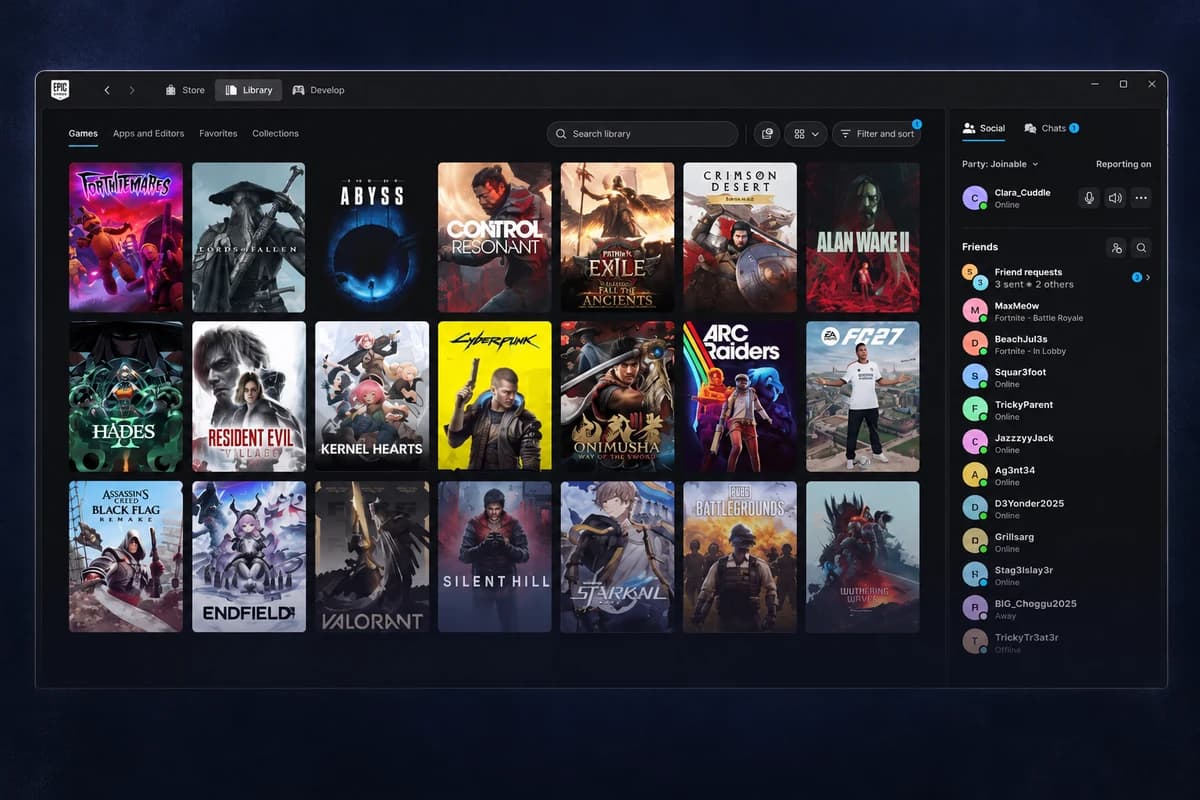The height and width of the screenshot is (800, 1200).
Task: Click the Reporting on label
Action: click(x=1123, y=164)
